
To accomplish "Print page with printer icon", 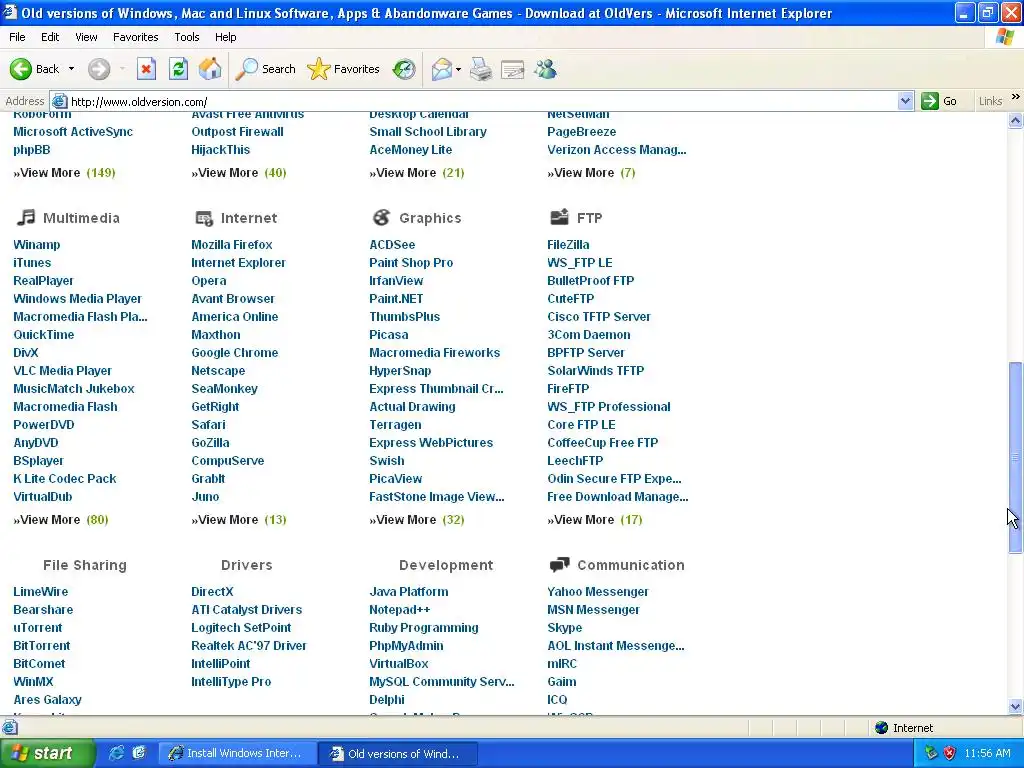I will point(481,69).
